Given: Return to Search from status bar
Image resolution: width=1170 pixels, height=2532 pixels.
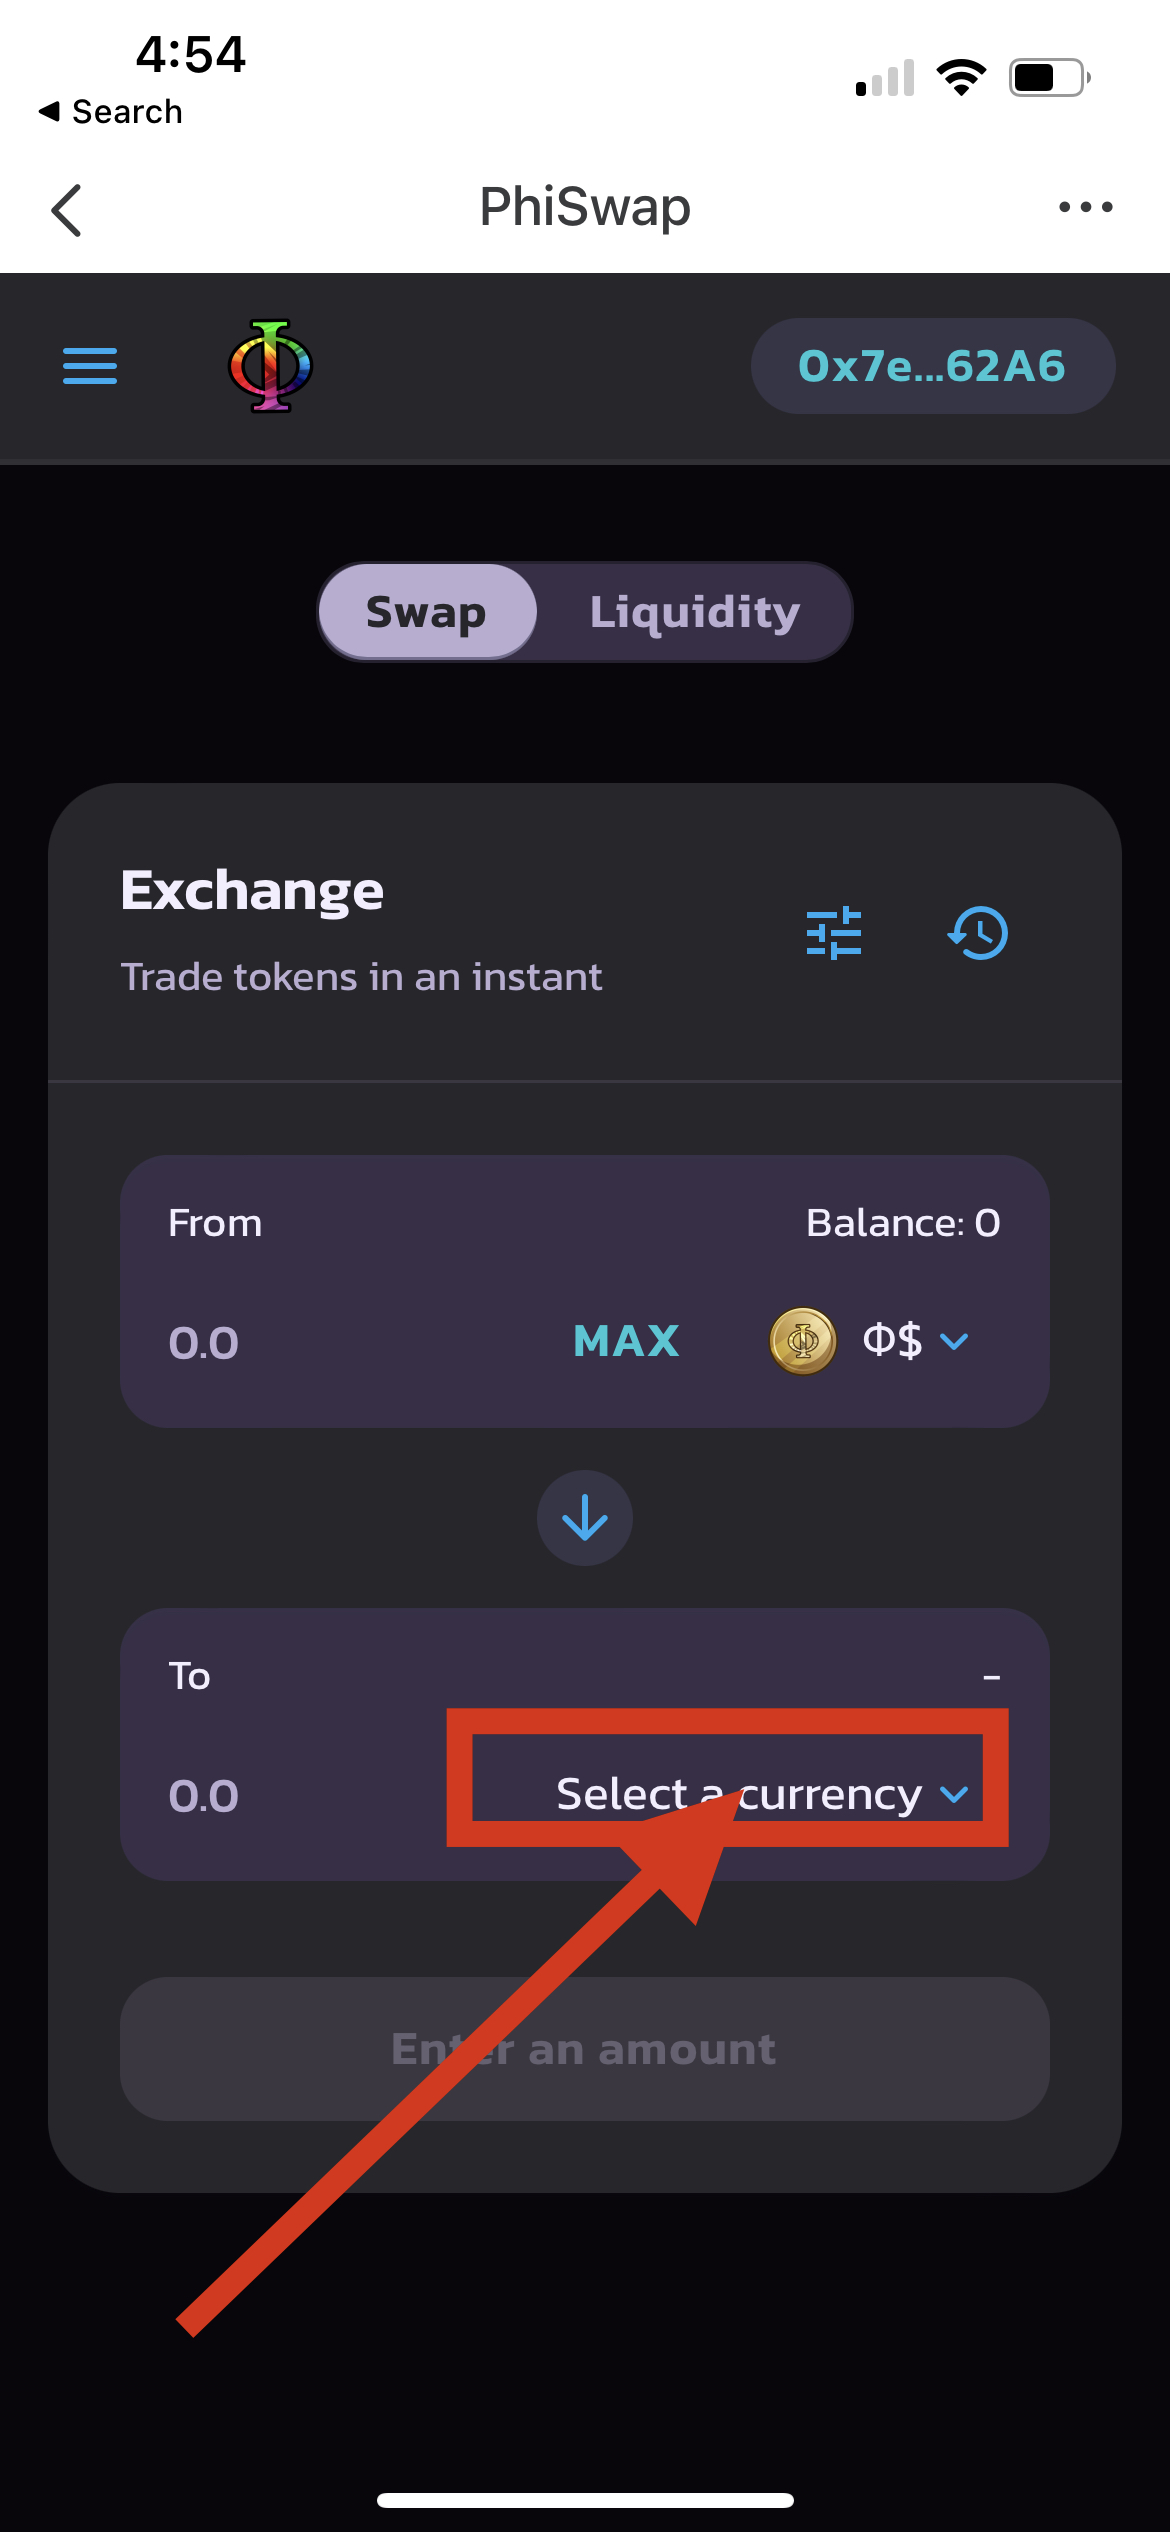Looking at the screenshot, I should click(x=110, y=112).
